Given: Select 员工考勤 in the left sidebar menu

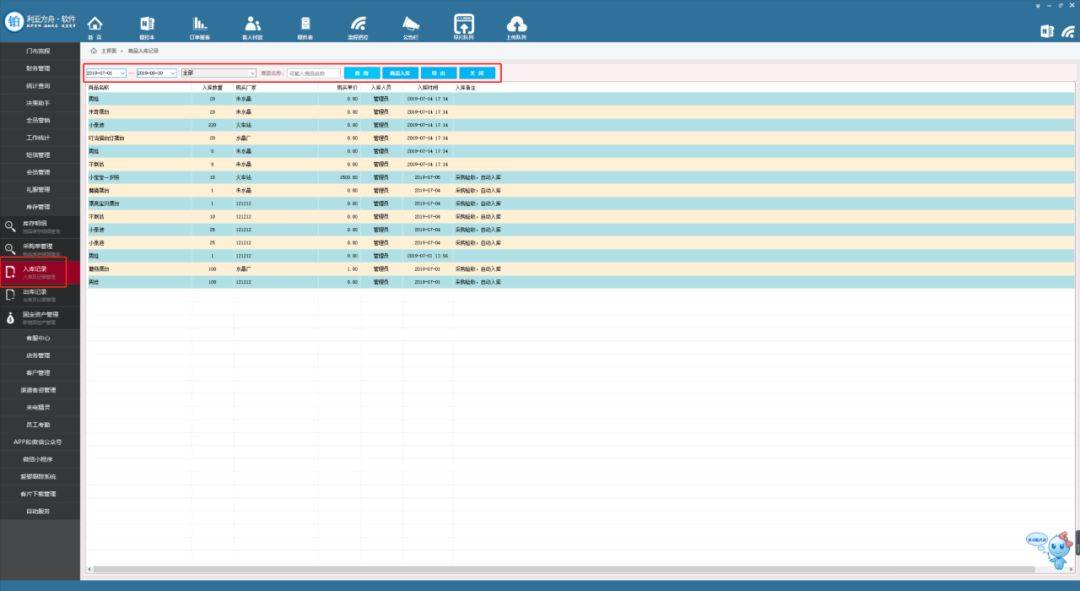Looking at the screenshot, I should tap(39, 425).
